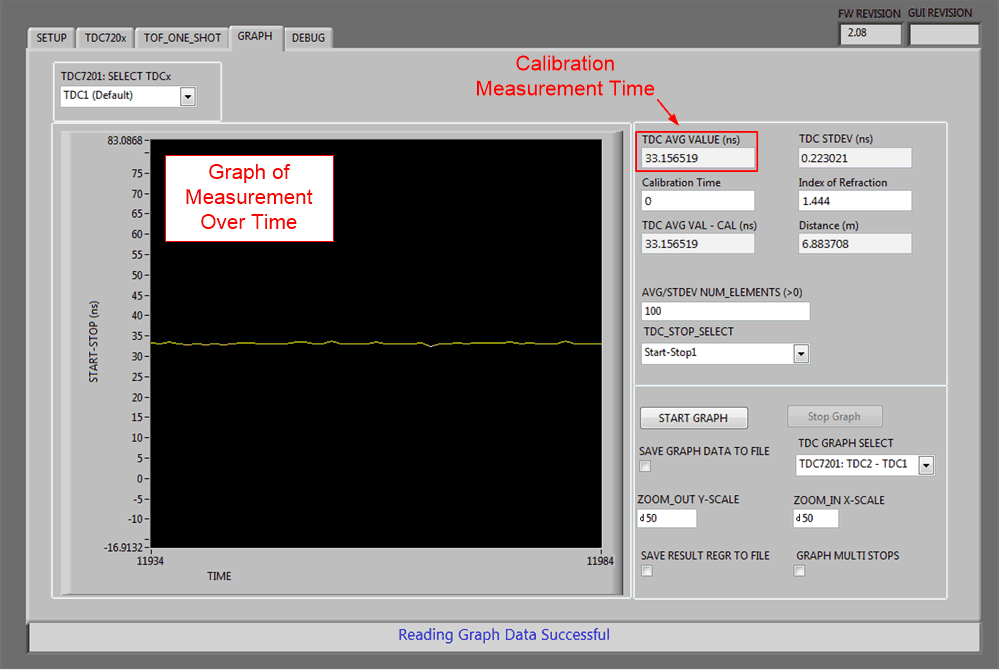Switch to the SETUP tab

click(51, 38)
